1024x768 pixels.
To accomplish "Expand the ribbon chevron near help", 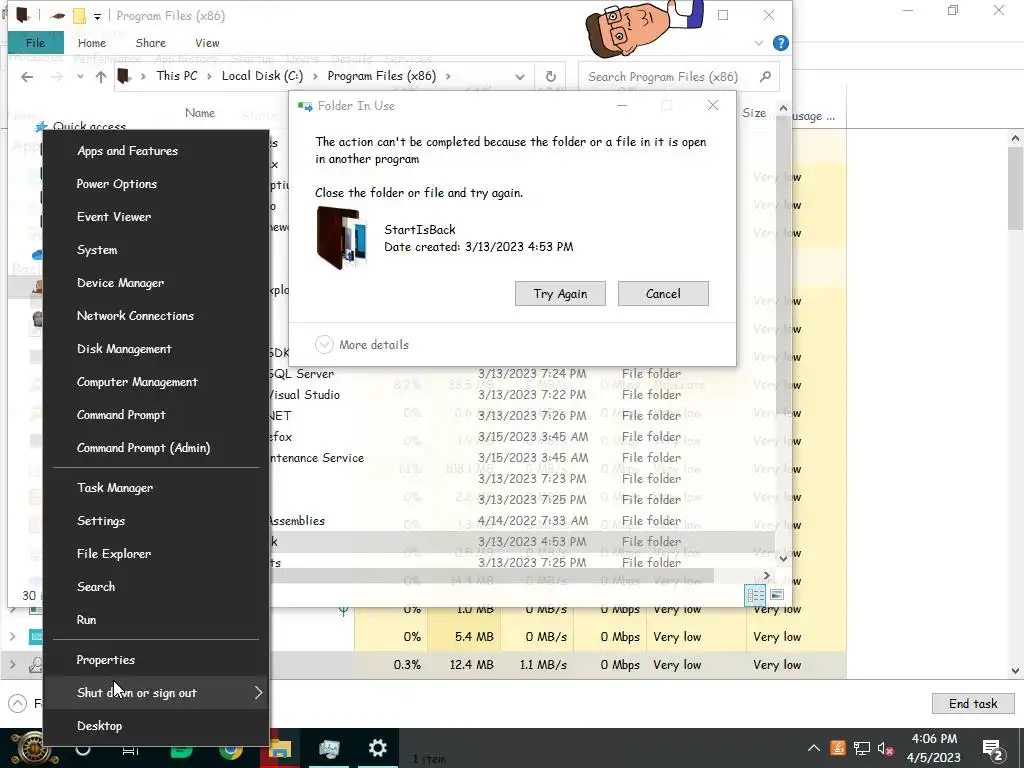I will point(759,43).
